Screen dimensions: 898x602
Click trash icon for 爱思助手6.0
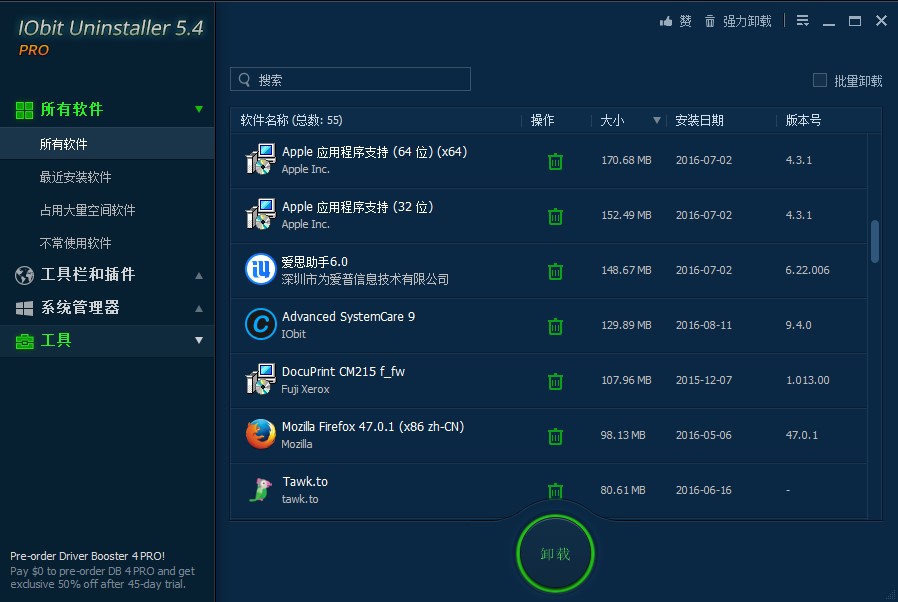[555, 272]
